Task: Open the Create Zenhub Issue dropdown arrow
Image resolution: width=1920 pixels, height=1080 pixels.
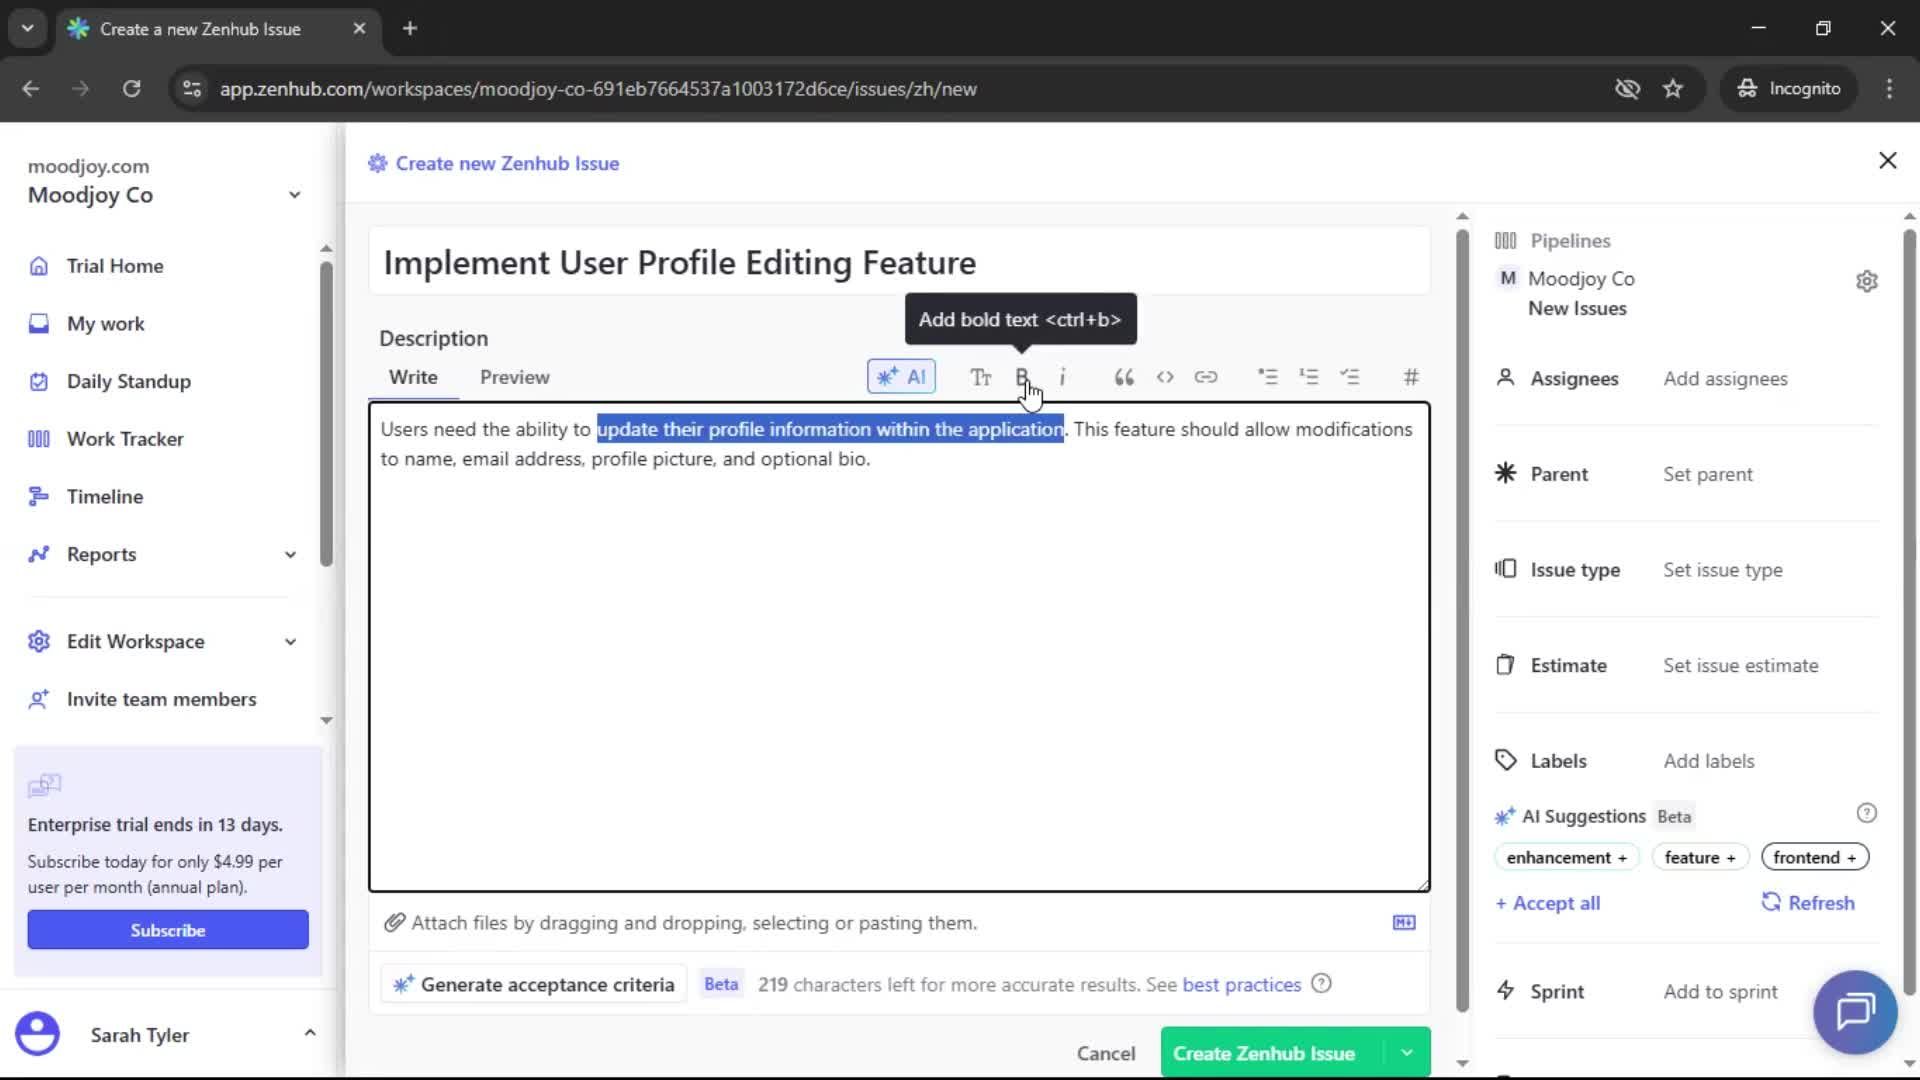Action: pos(1406,1052)
